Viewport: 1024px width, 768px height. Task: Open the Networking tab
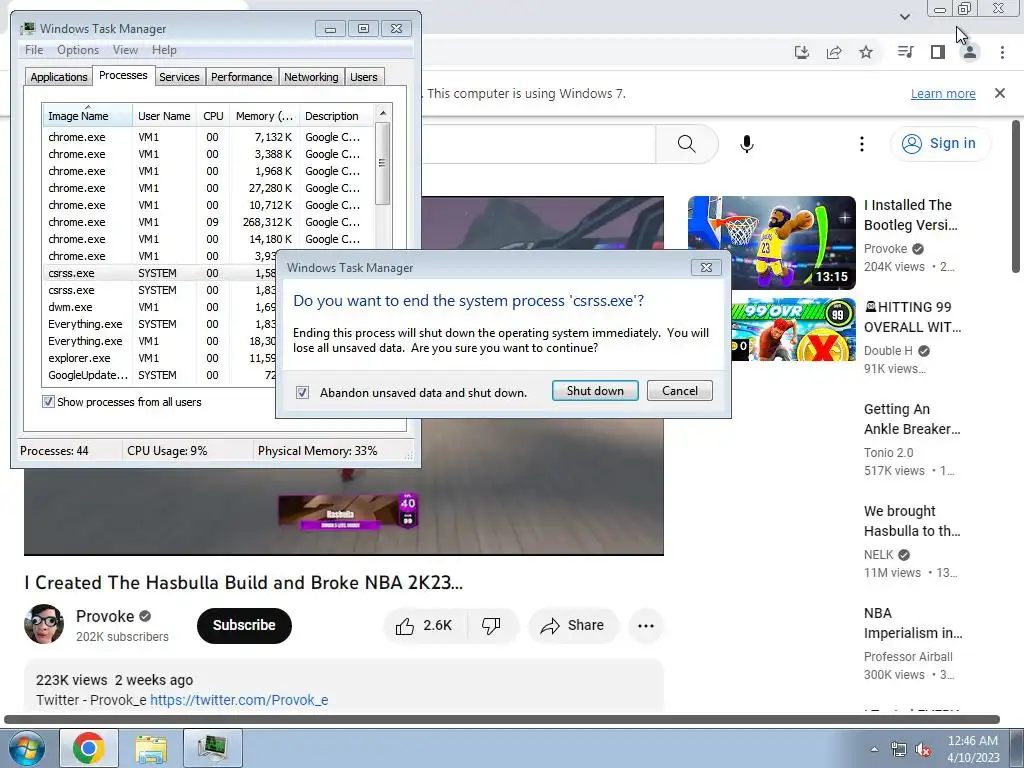[x=311, y=77]
